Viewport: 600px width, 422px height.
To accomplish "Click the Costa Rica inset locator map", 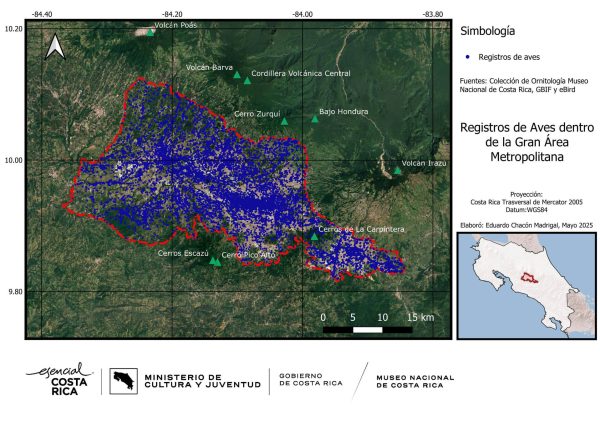I will tap(527, 286).
